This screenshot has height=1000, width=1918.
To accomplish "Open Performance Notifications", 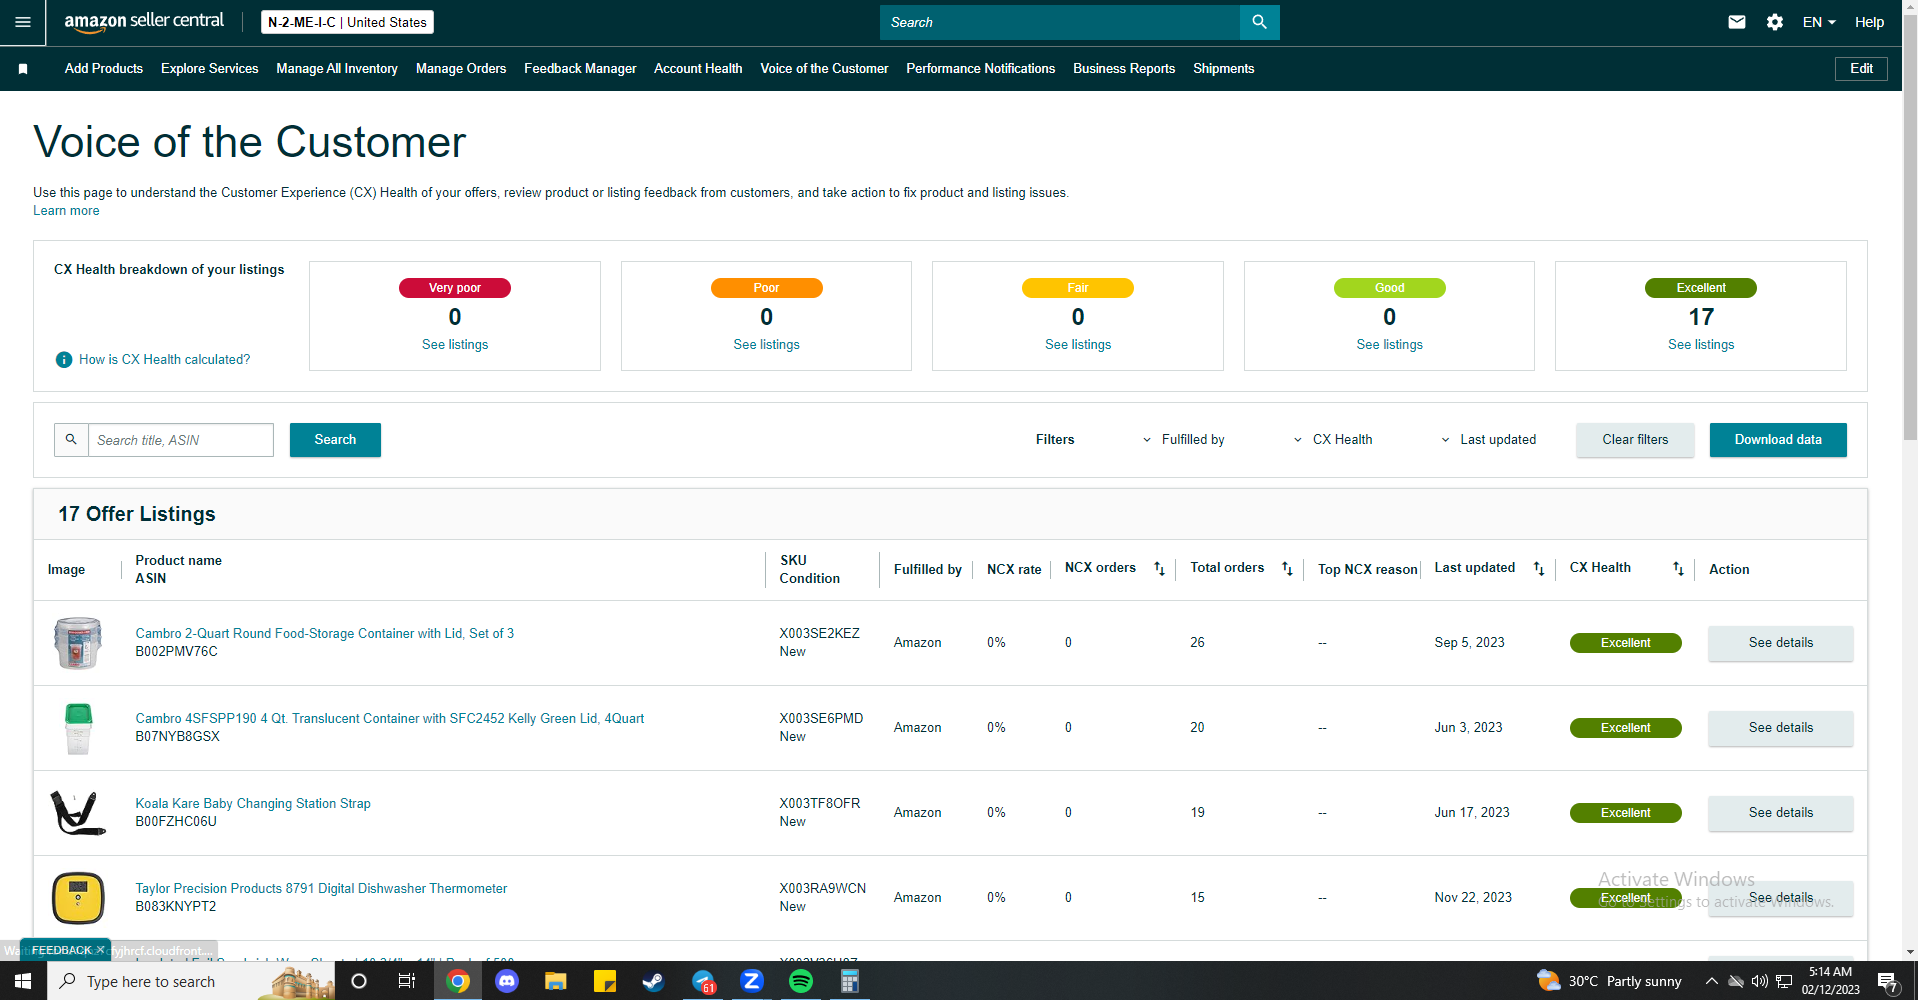I will [x=981, y=69].
